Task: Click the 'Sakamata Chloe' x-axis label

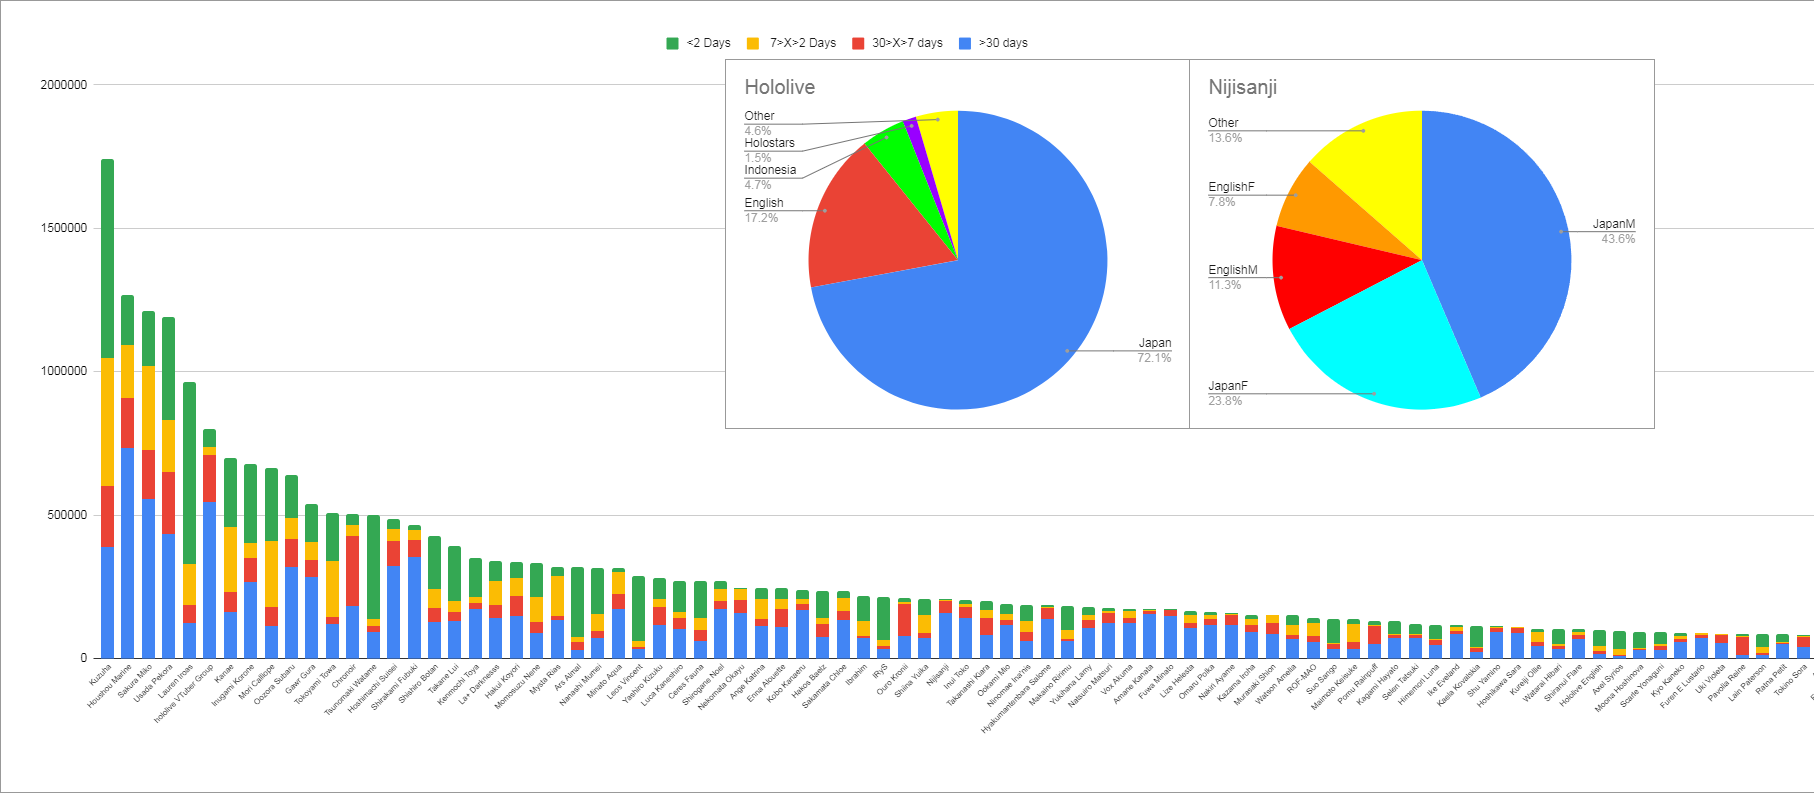Action: coord(824,687)
